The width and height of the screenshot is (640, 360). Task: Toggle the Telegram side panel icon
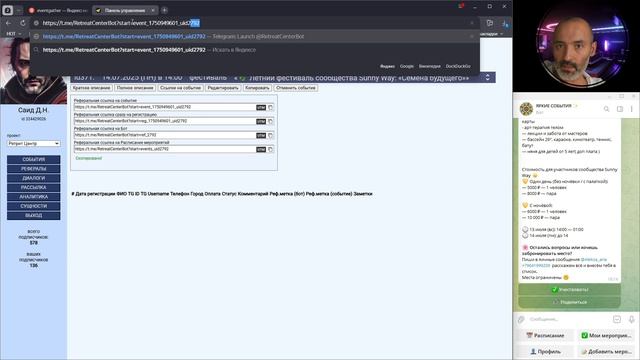pos(620,109)
